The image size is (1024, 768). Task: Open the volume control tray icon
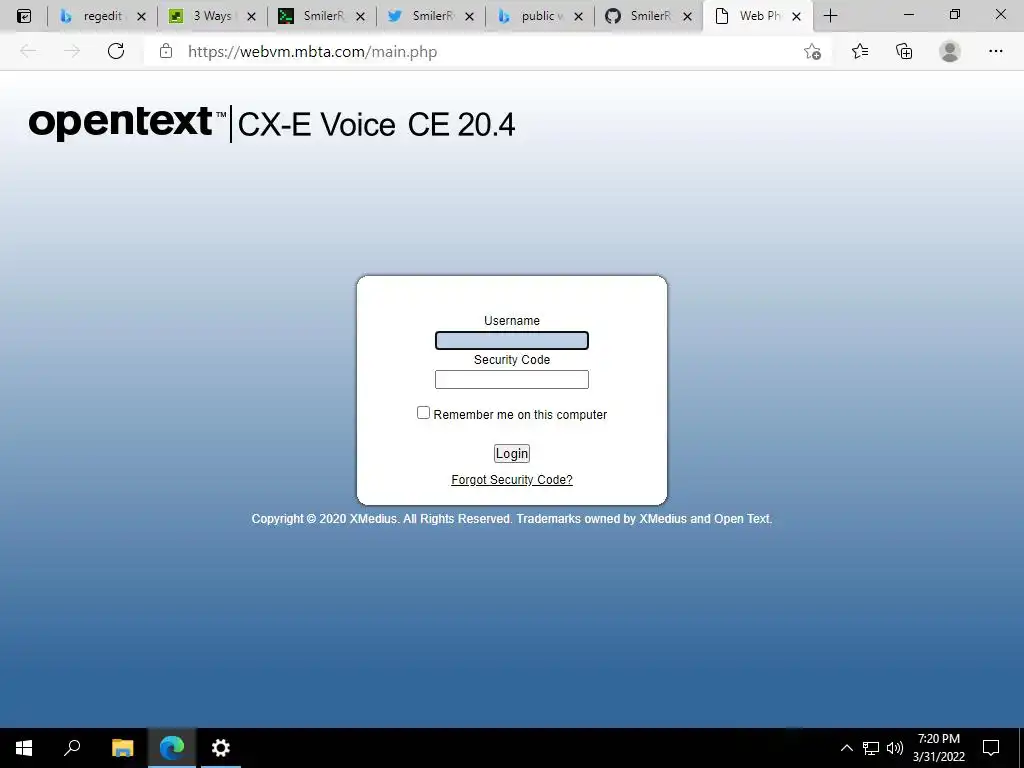click(895, 748)
